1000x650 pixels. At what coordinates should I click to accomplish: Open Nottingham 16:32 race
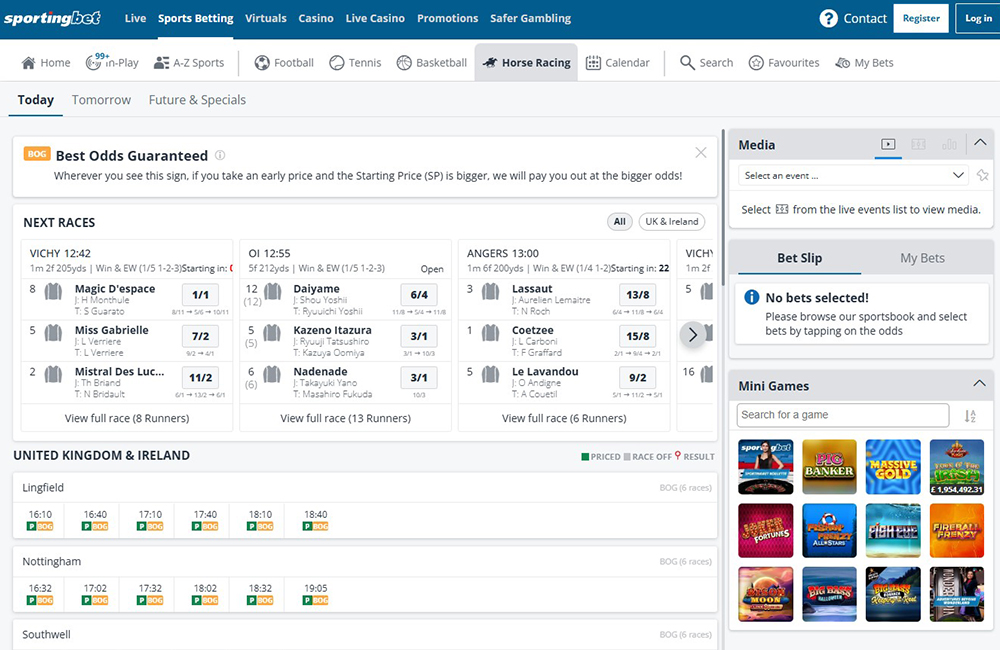tap(40, 593)
